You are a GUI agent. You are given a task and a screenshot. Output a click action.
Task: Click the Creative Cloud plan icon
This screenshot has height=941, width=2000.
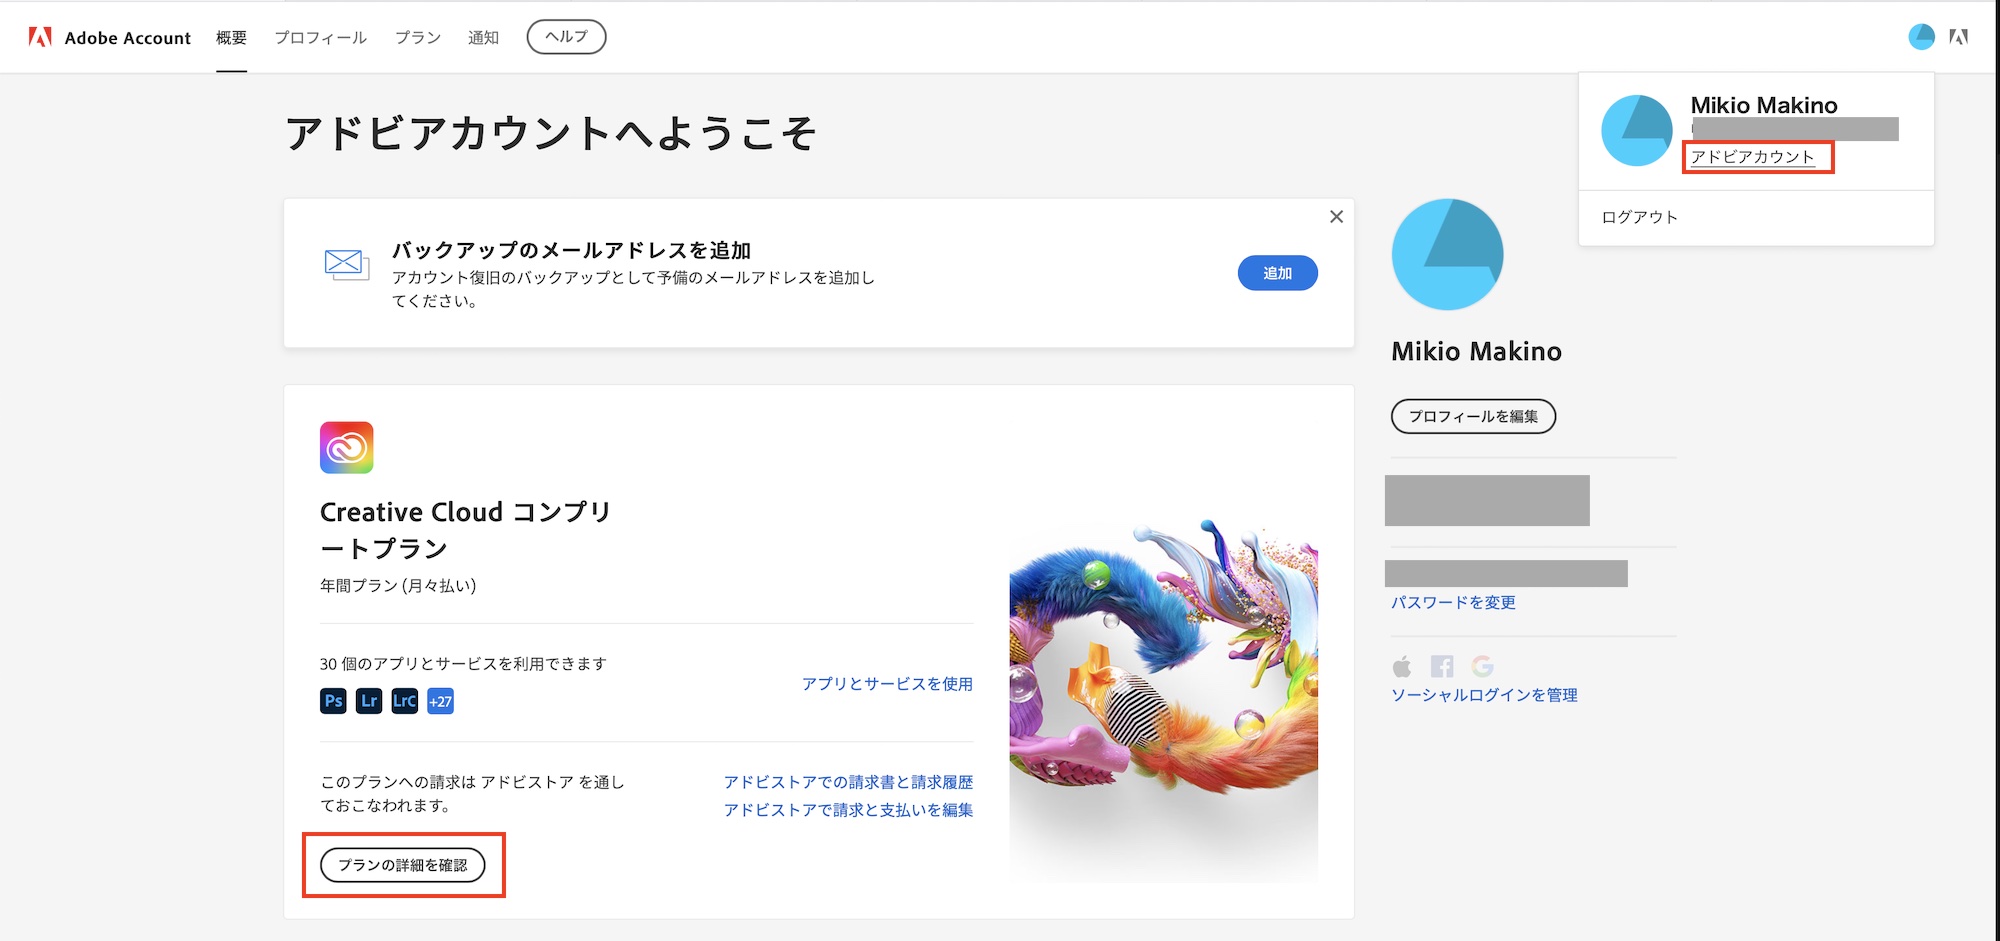(346, 447)
